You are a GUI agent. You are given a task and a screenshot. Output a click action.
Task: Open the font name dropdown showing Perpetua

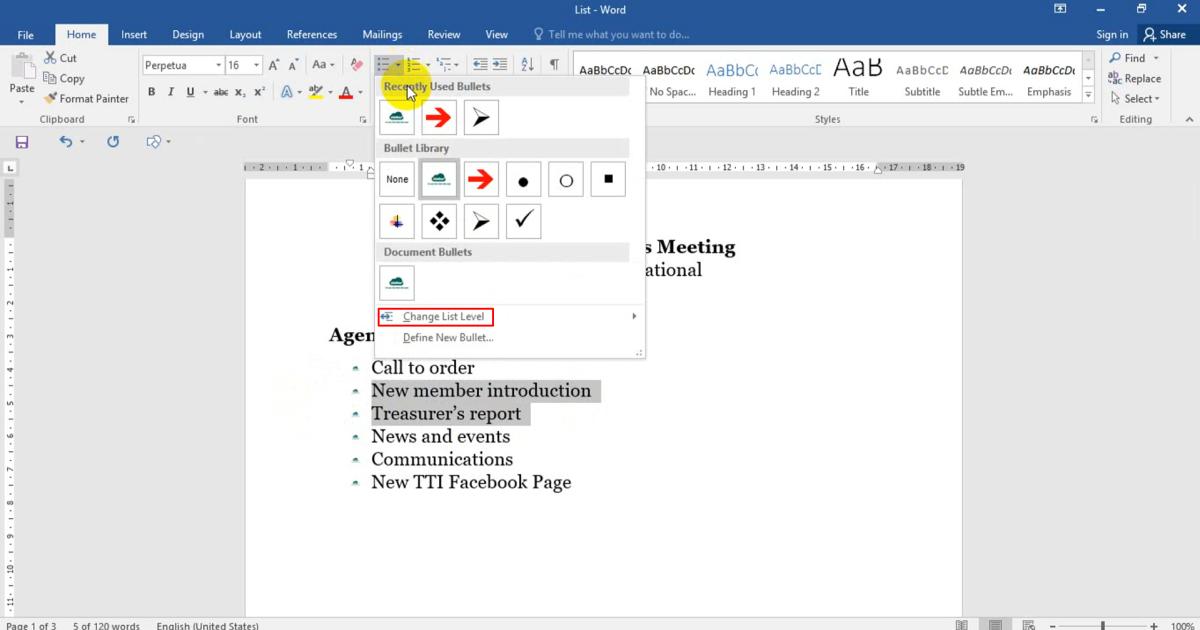click(x=218, y=65)
